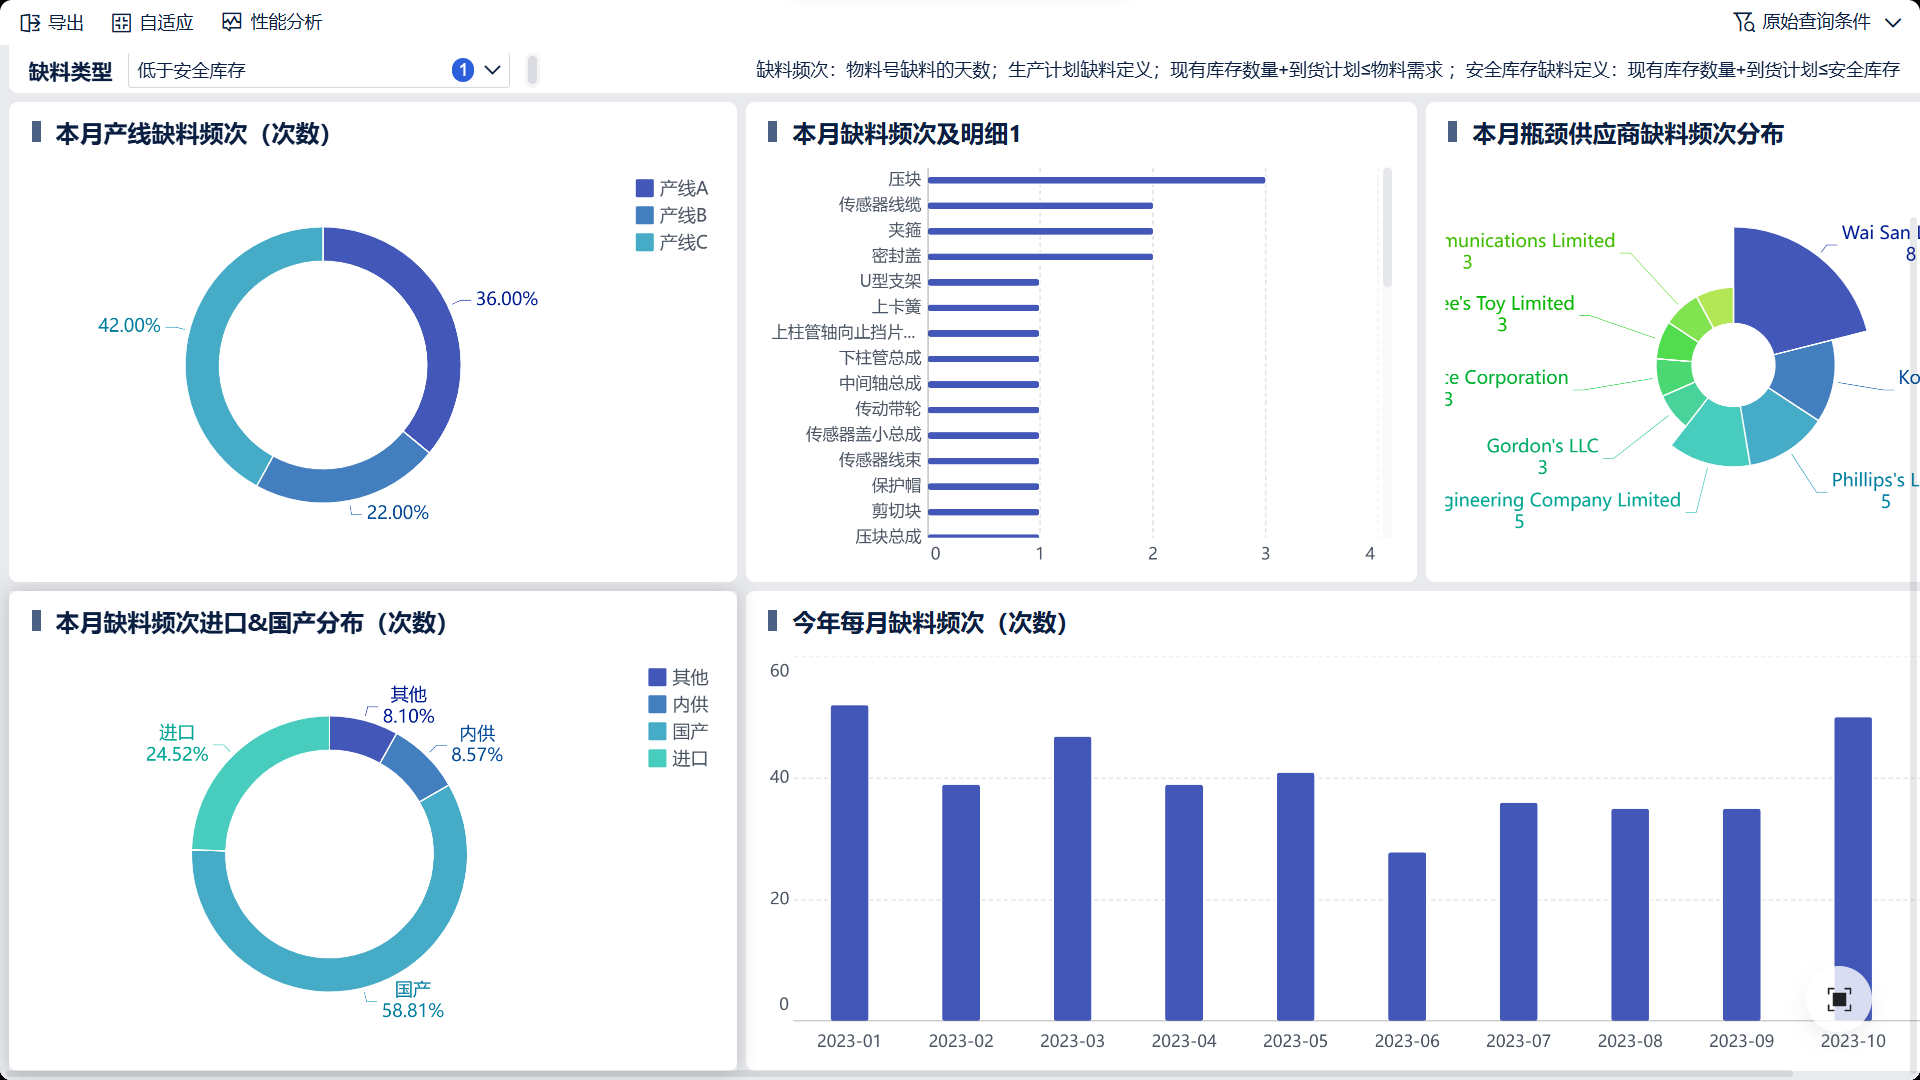The width and height of the screenshot is (1920, 1080).
Task: Open the performance analysis (性能分析) icon
Action: click(x=232, y=22)
